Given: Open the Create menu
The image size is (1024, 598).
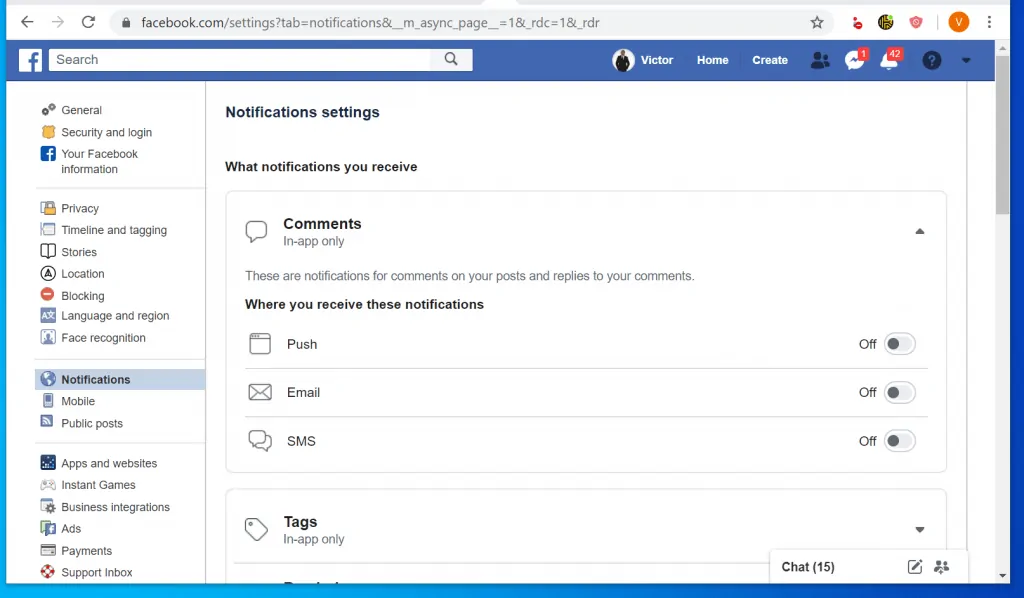Looking at the screenshot, I should click(769, 60).
